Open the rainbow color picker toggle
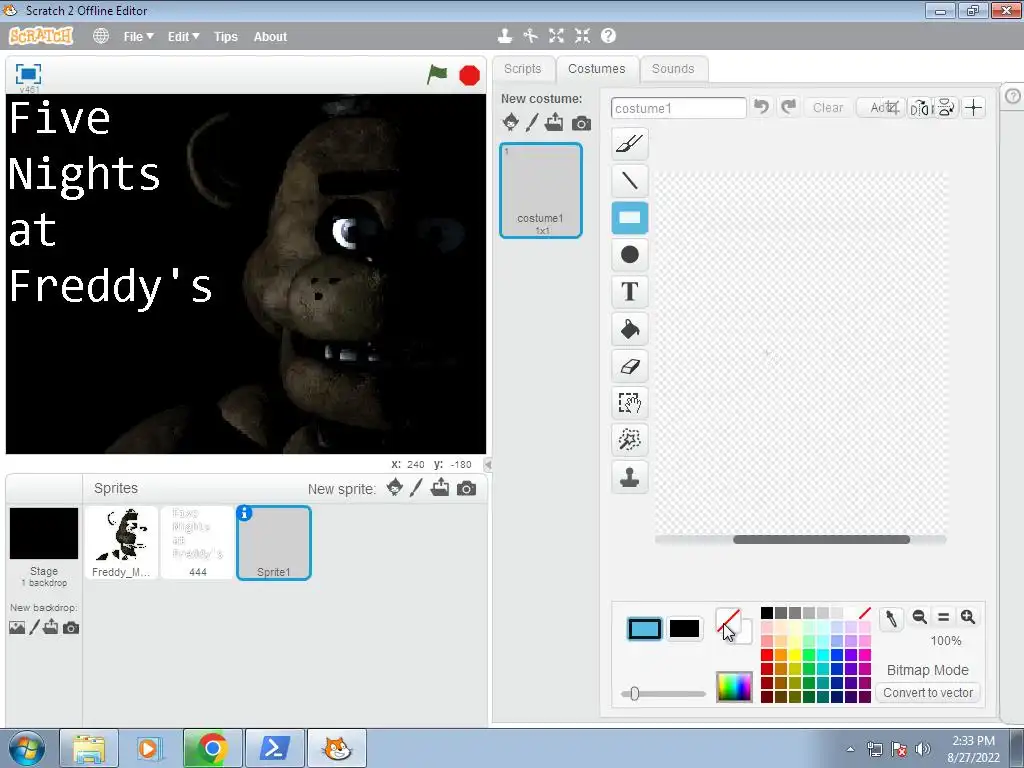Screen dimensions: 1024x768 point(734,687)
